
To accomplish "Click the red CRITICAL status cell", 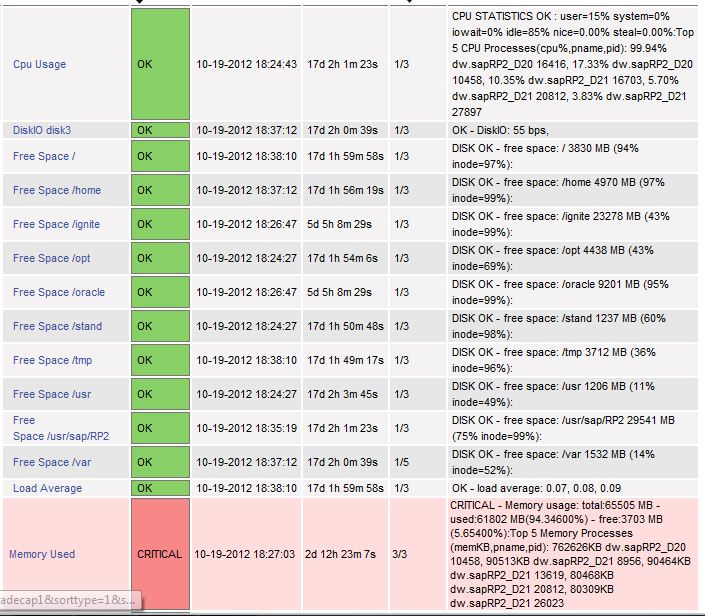I will pyautogui.click(x=159, y=554).
